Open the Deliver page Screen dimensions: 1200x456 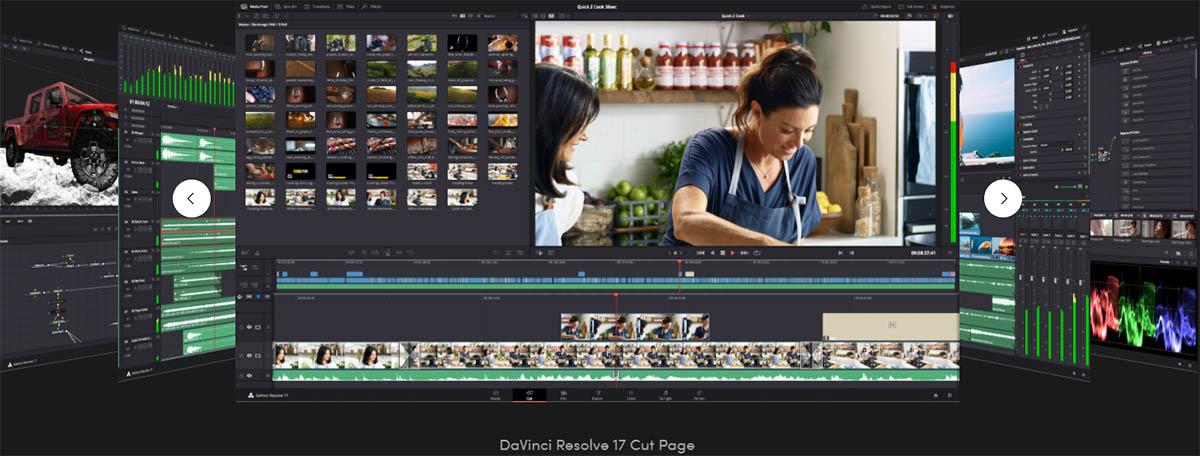(x=698, y=395)
